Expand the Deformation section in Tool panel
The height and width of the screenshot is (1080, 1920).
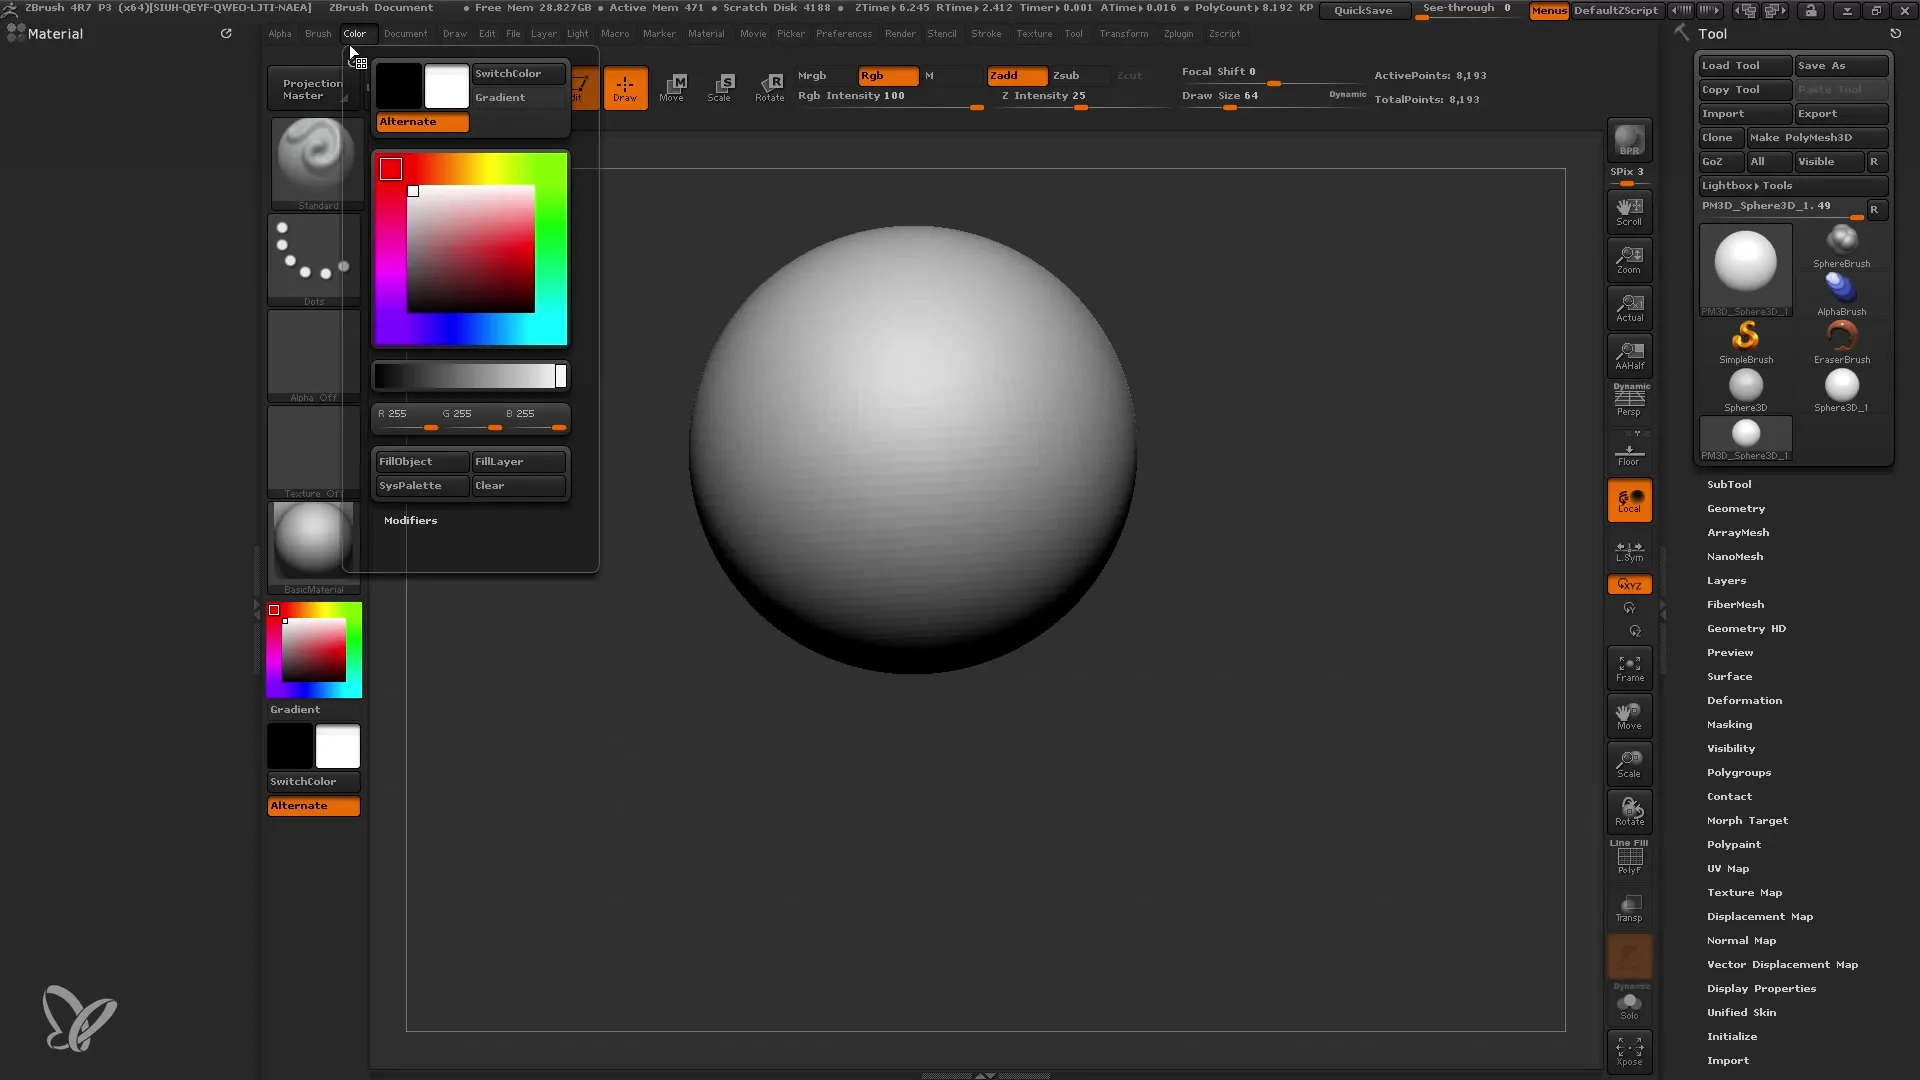click(1743, 699)
